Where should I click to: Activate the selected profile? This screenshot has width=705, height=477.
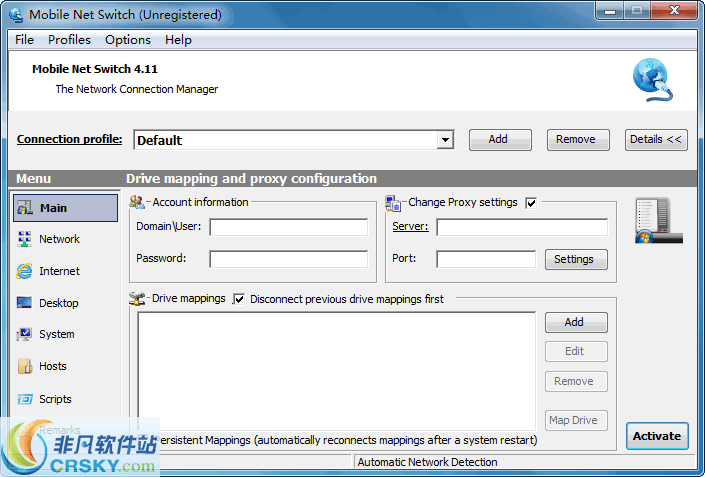[x=657, y=436]
